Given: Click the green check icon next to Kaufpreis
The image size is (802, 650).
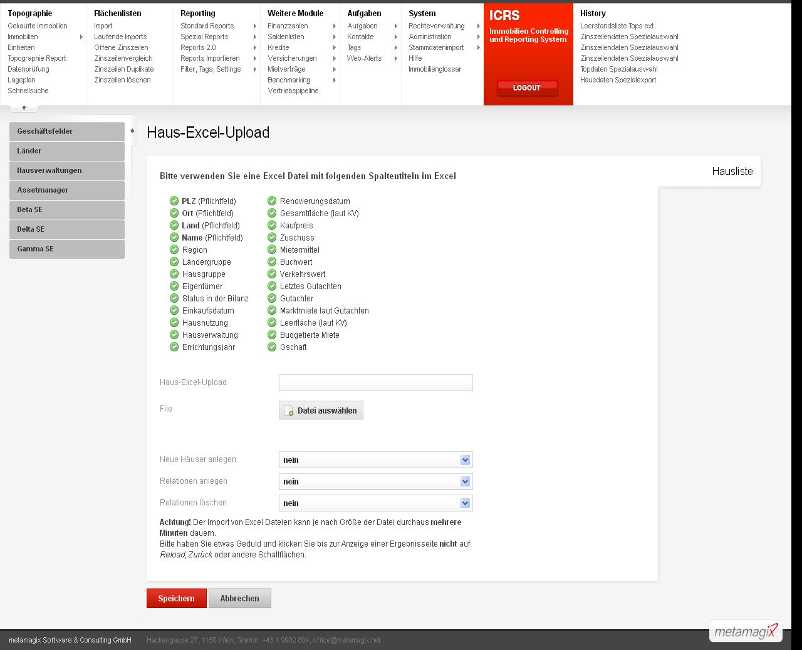Looking at the screenshot, I should 272,226.
